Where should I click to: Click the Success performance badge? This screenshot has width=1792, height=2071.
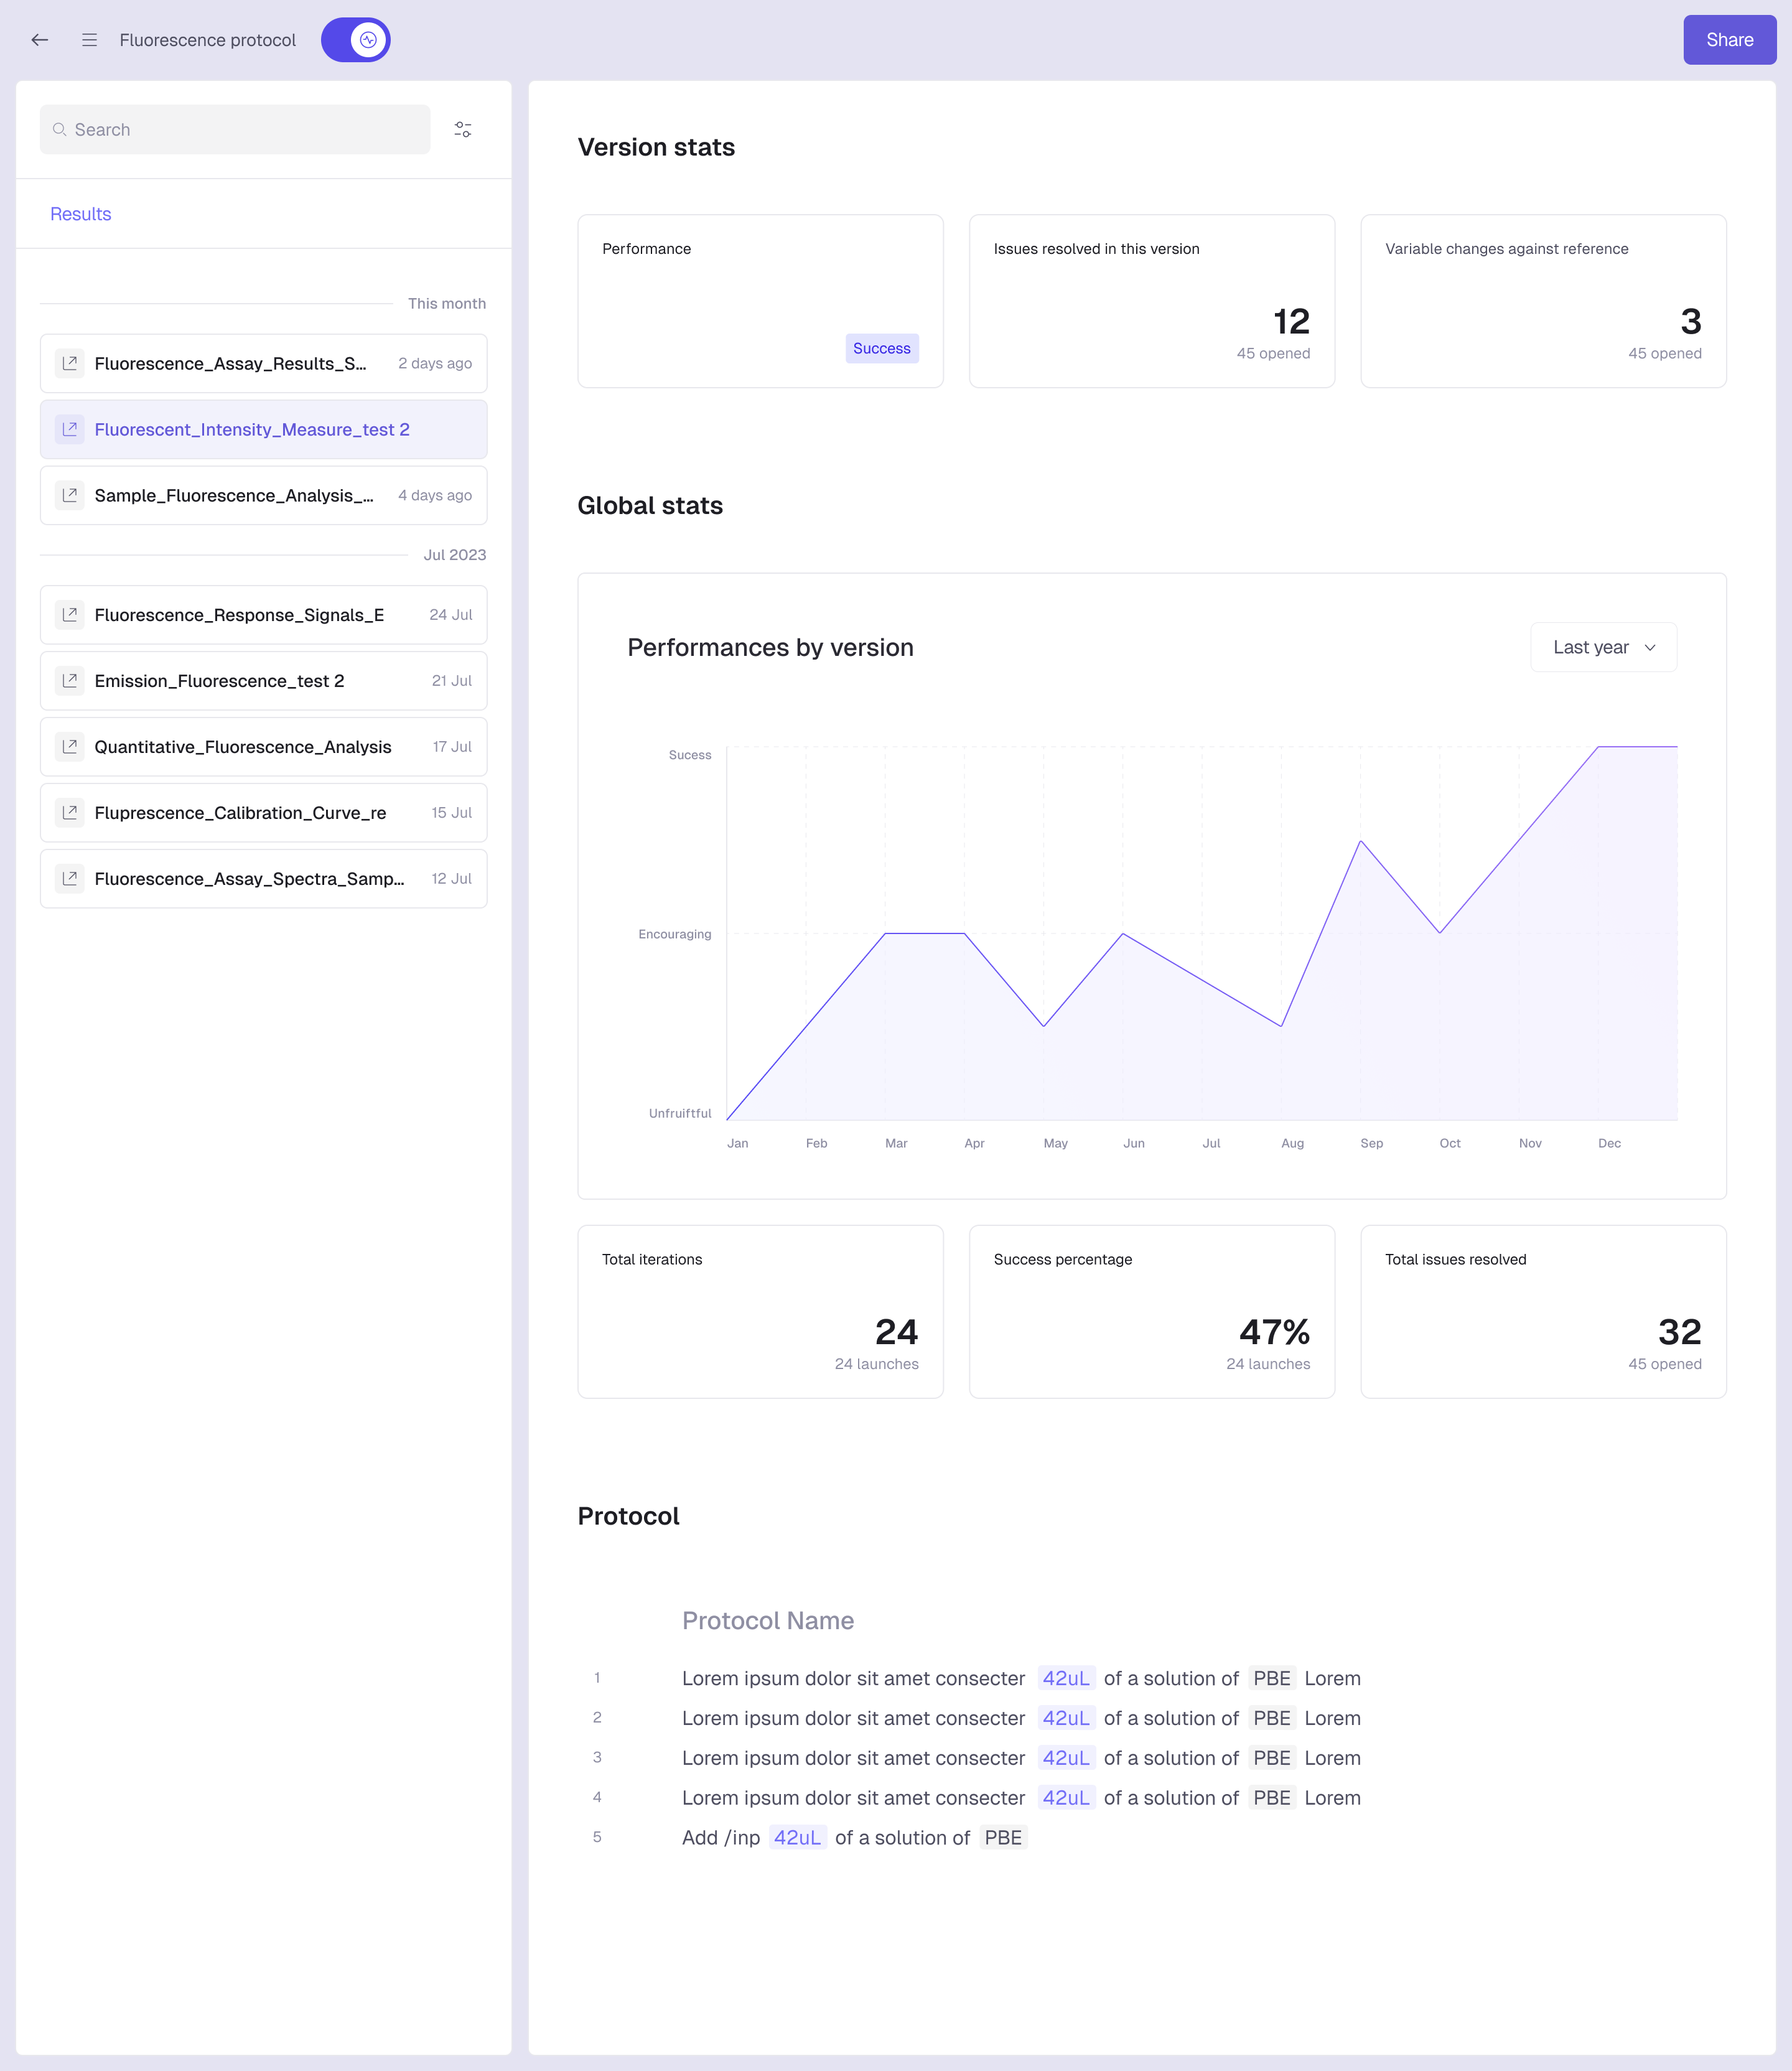pyautogui.click(x=881, y=349)
